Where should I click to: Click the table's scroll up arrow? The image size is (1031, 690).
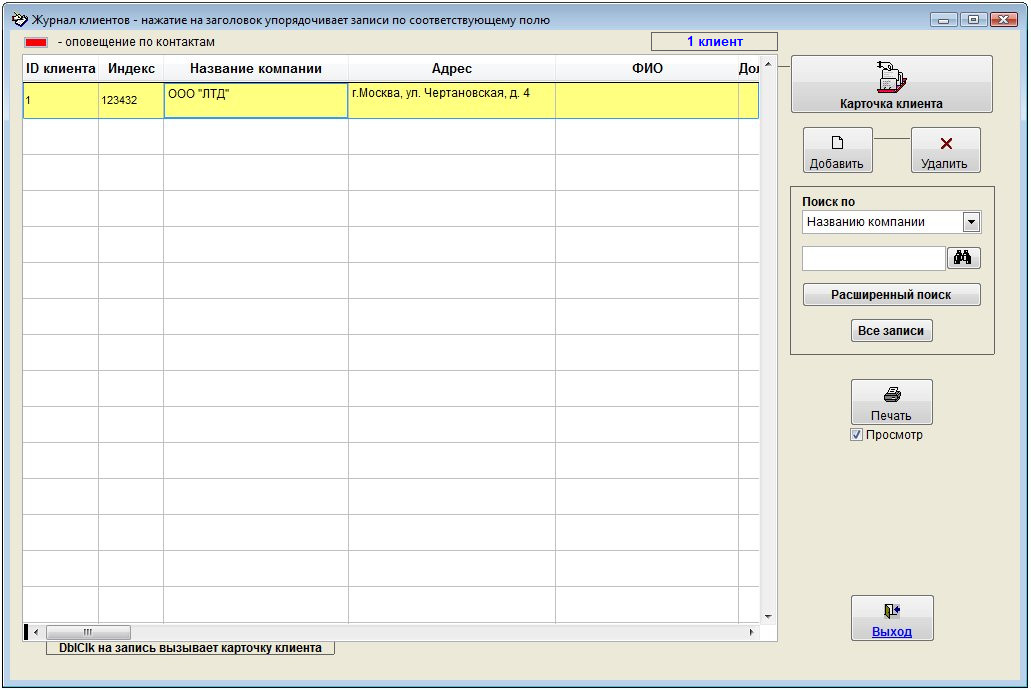768,64
